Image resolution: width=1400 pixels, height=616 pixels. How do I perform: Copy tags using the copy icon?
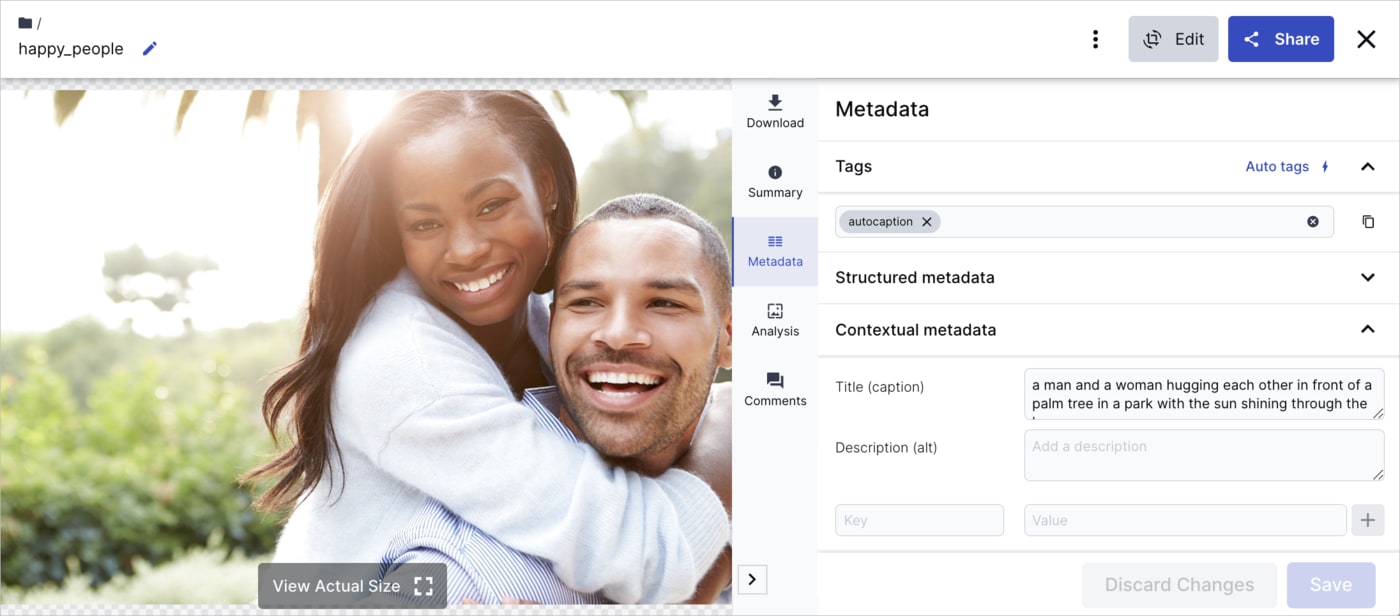(x=1368, y=222)
